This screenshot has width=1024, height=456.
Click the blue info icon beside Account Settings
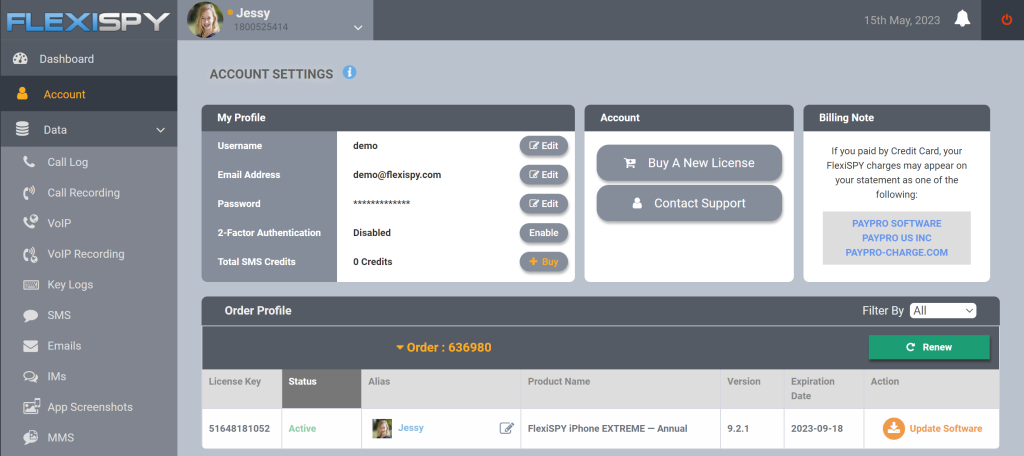click(349, 73)
